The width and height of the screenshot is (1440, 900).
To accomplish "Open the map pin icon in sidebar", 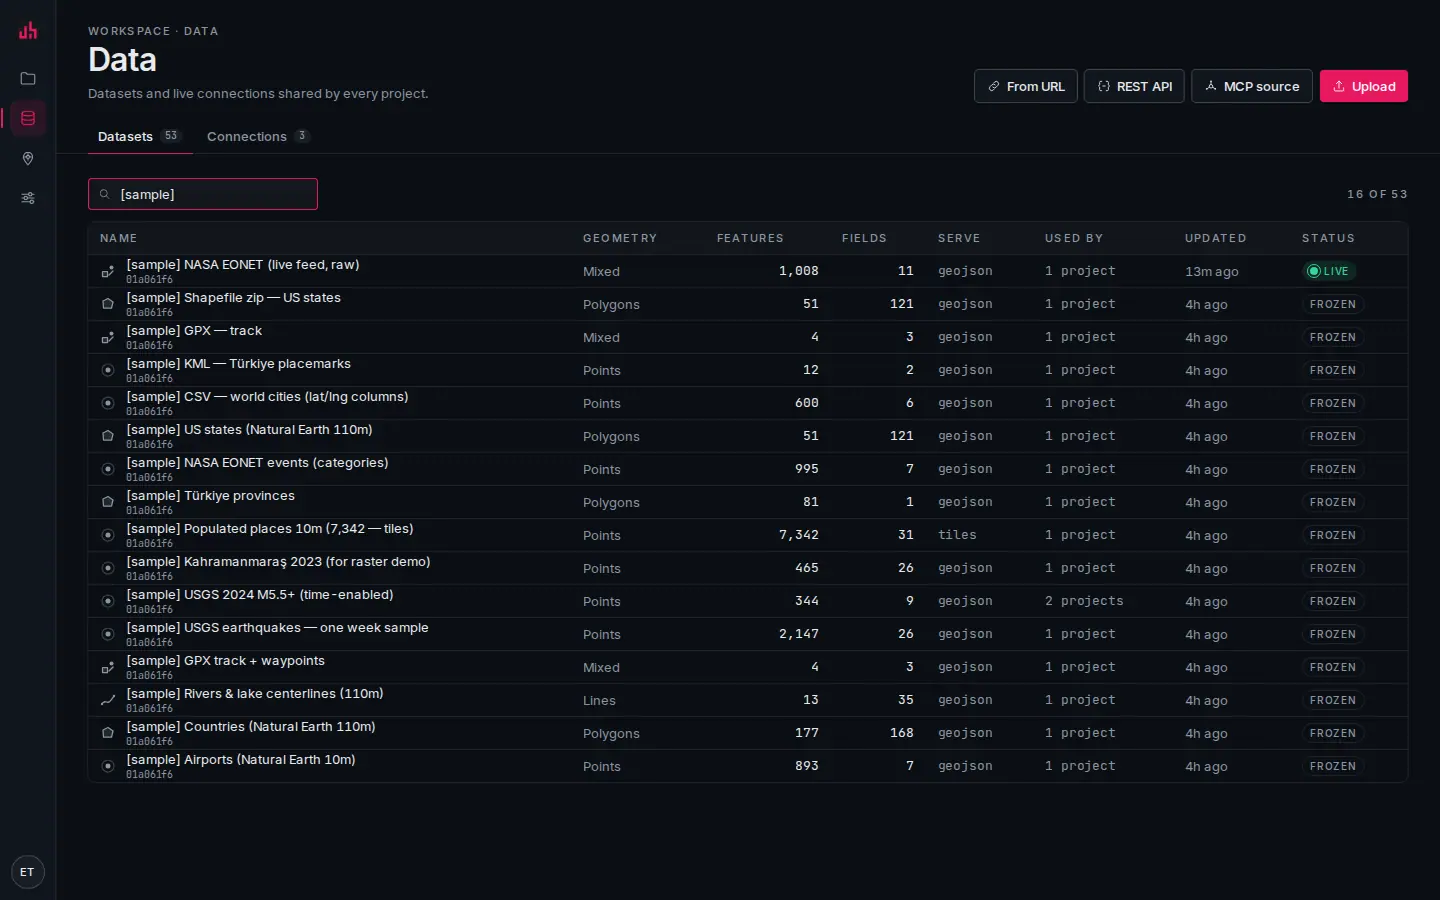I will click(28, 158).
